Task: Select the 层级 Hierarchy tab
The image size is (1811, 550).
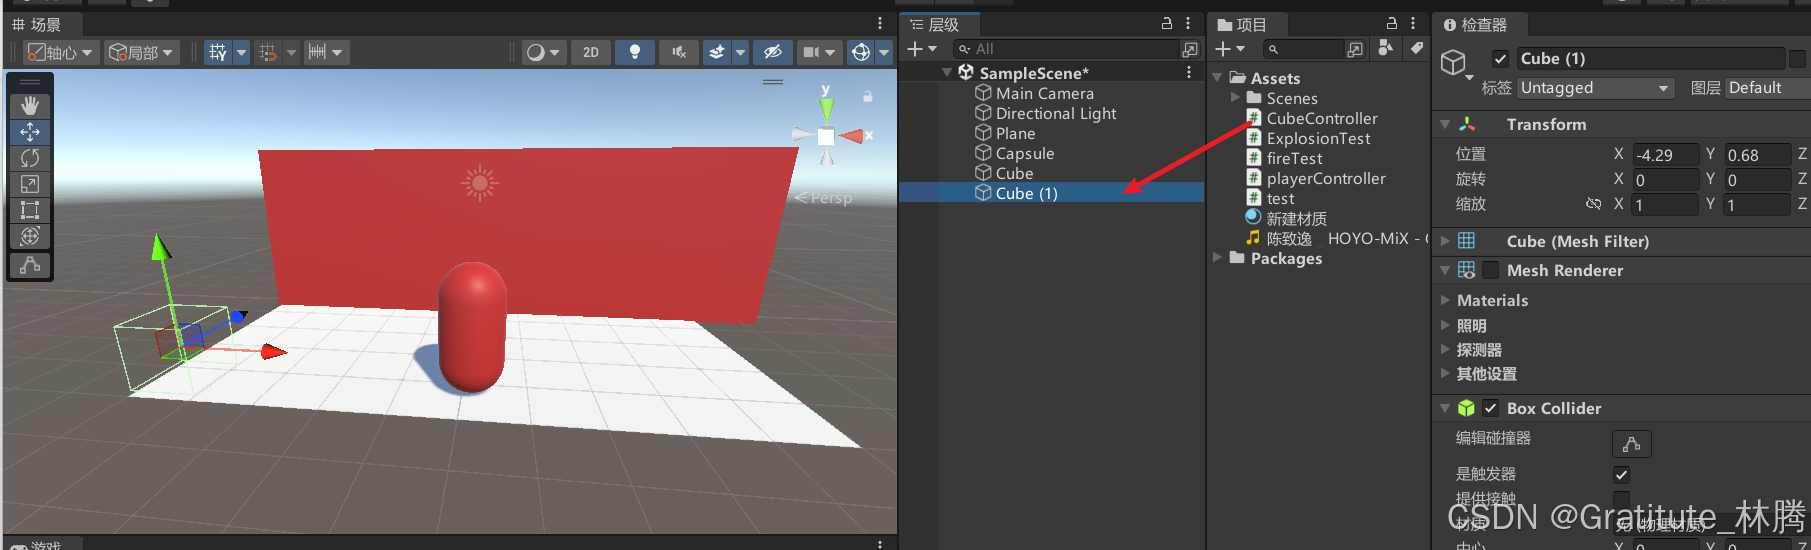Action: coord(935,24)
